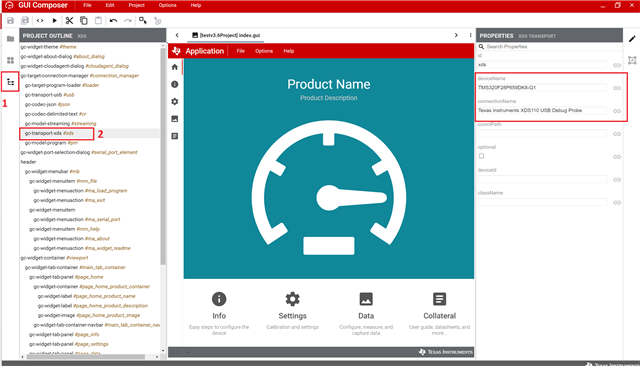The width and height of the screenshot is (640, 366).
Task: Select gc-widget-theme #theme outline item
Action: click(49, 47)
